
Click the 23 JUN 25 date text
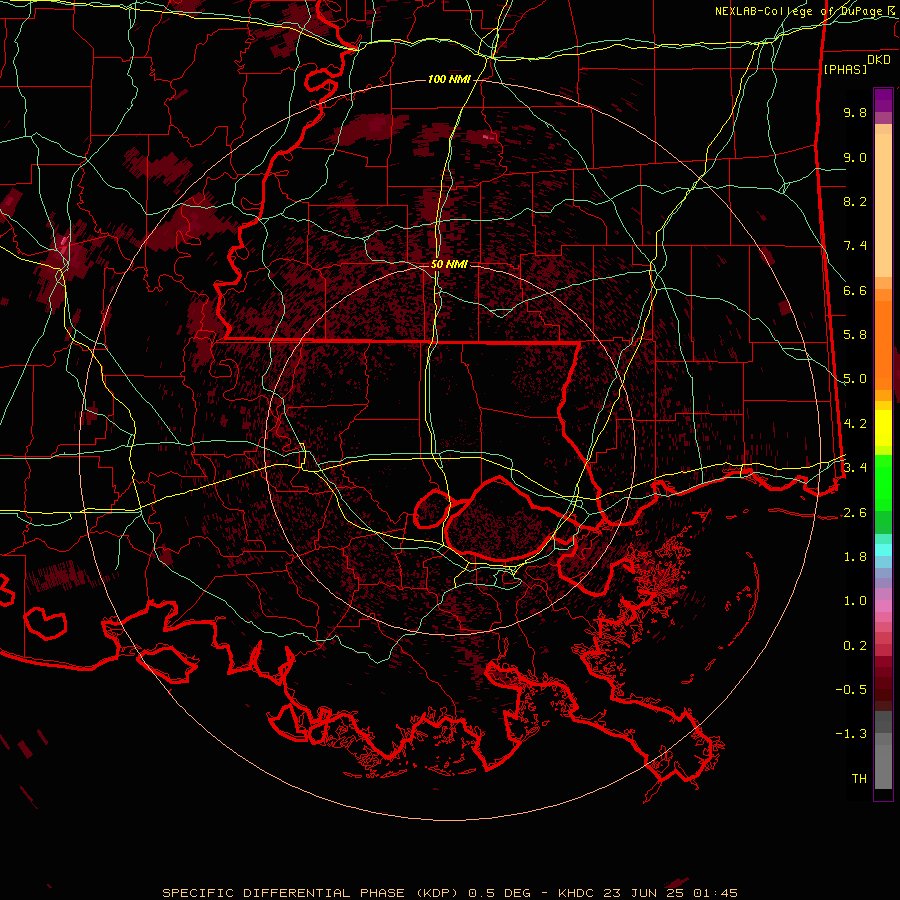click(643, 893)
